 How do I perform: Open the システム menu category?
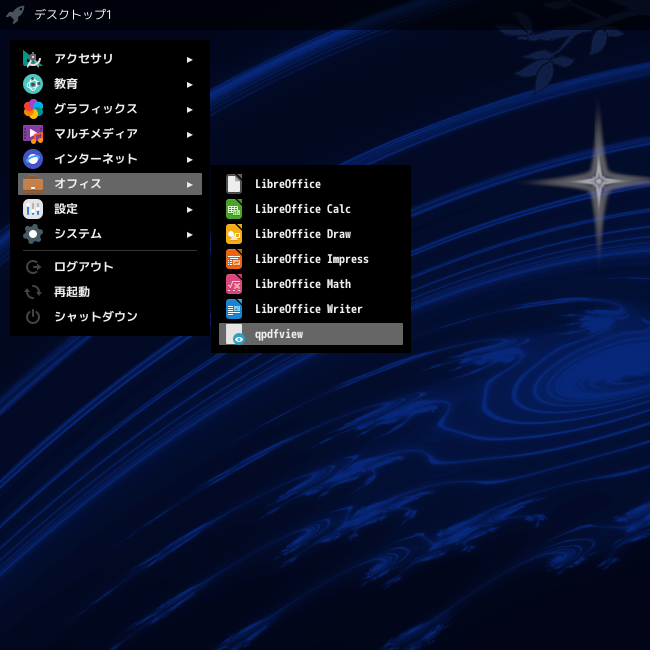point(110,234)
